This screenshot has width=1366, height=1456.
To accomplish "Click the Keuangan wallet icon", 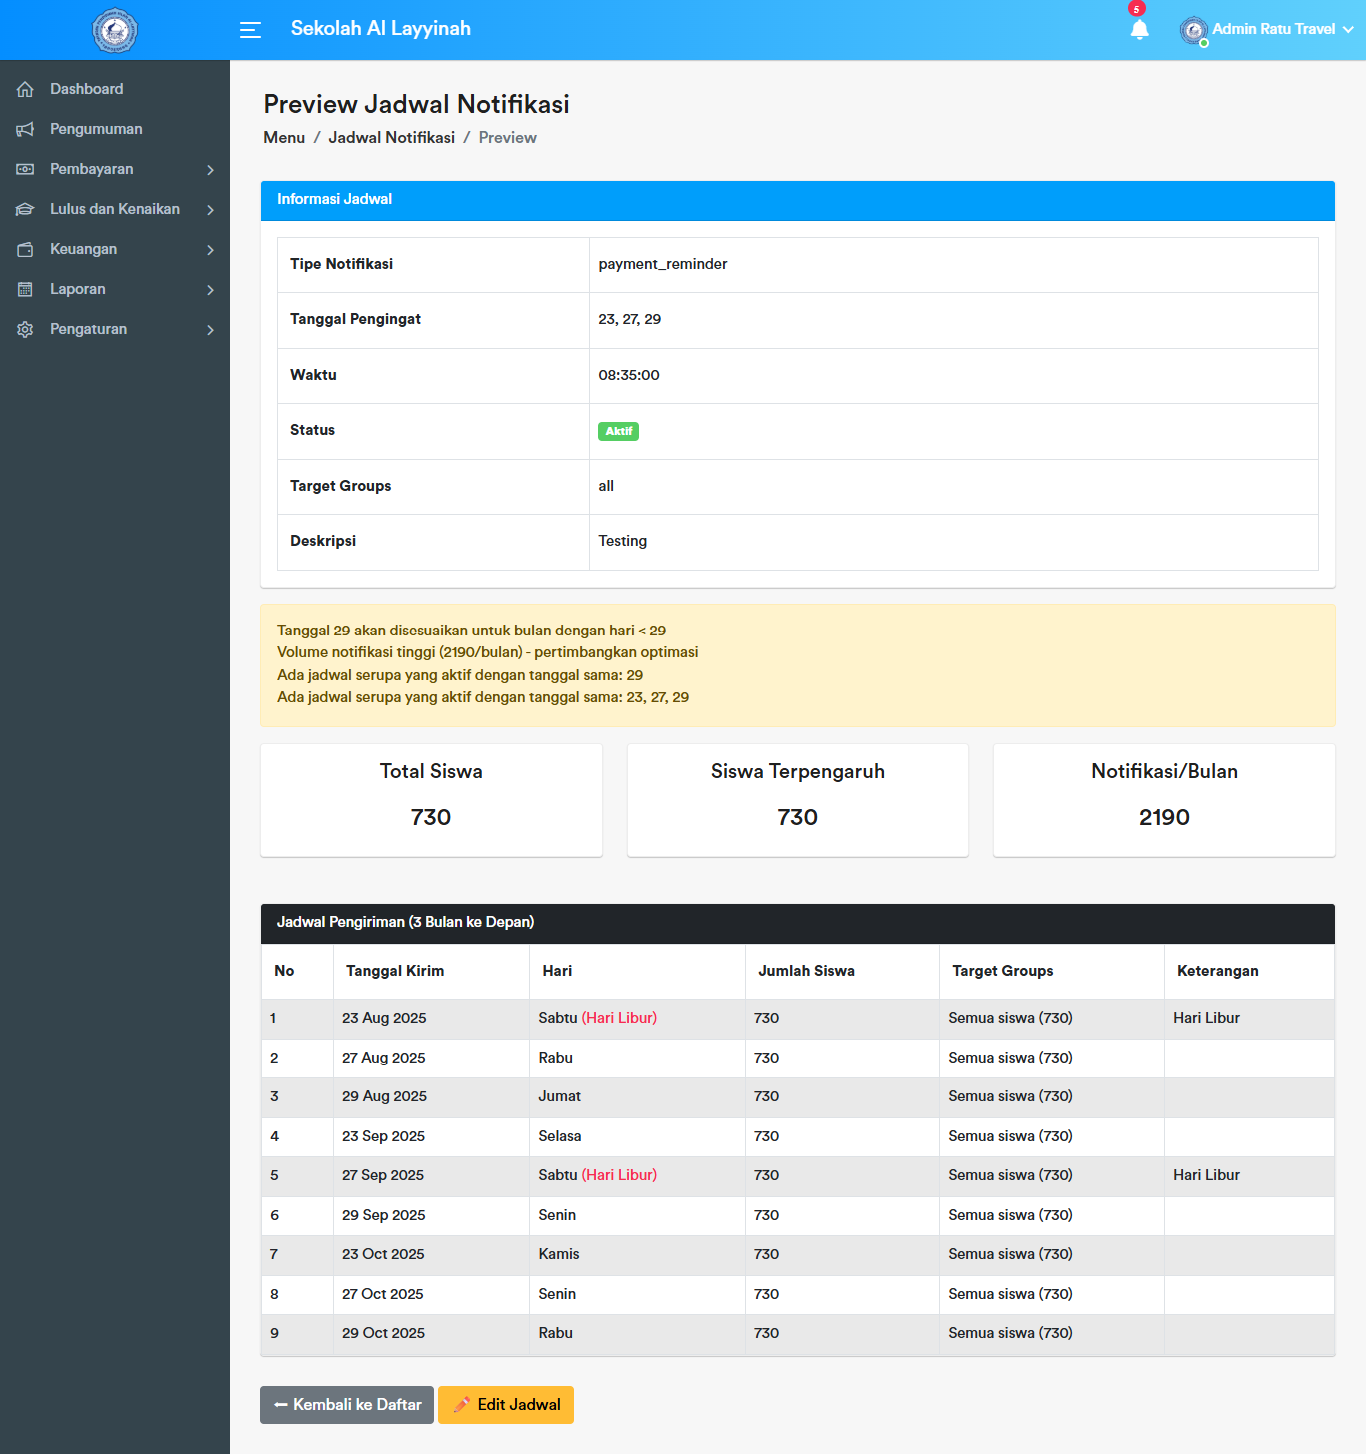I will pos(25,249).
